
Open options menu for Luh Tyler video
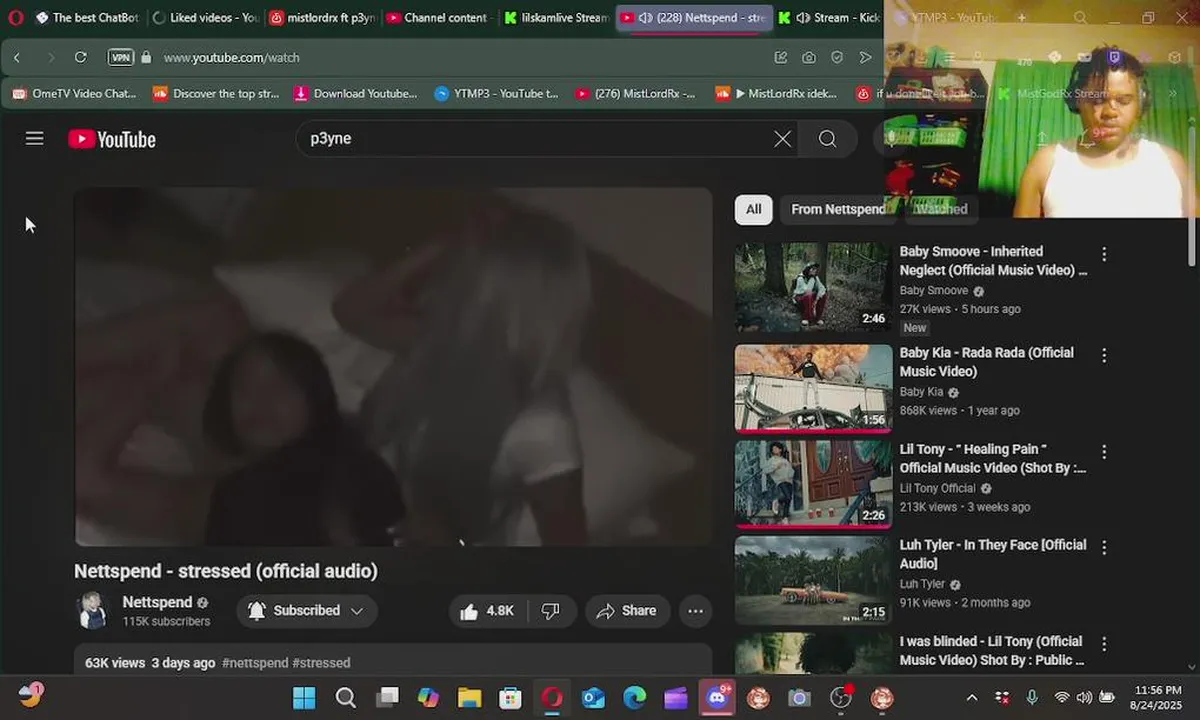click(x=1104, y=547)
